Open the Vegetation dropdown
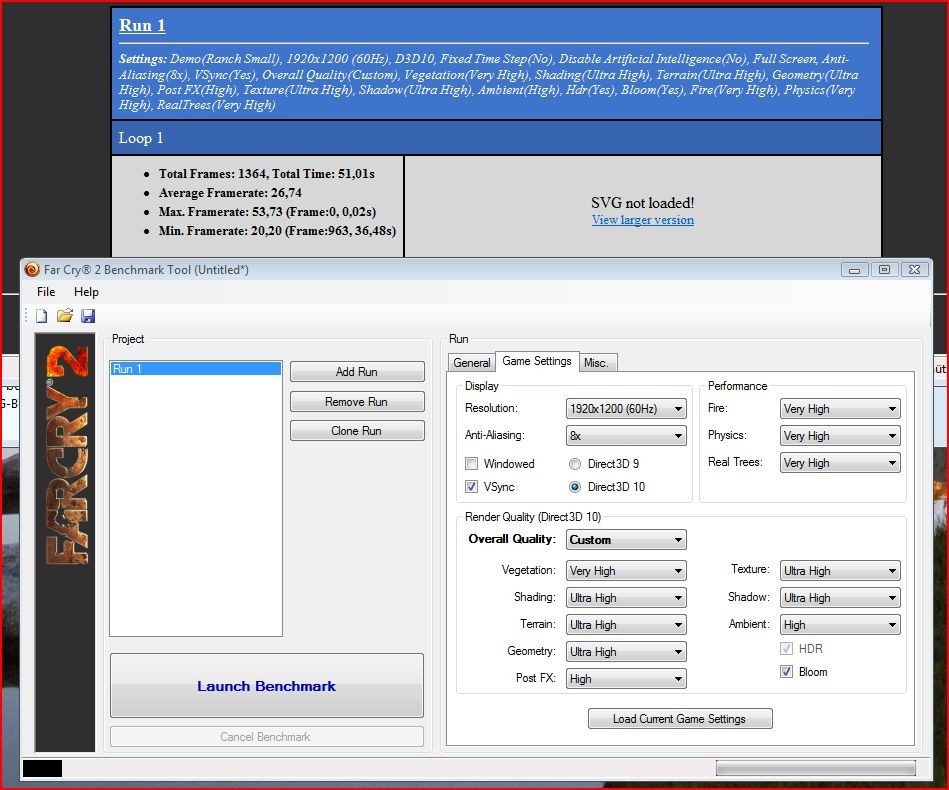The image size is (949, 790). [x=626, y=571]
